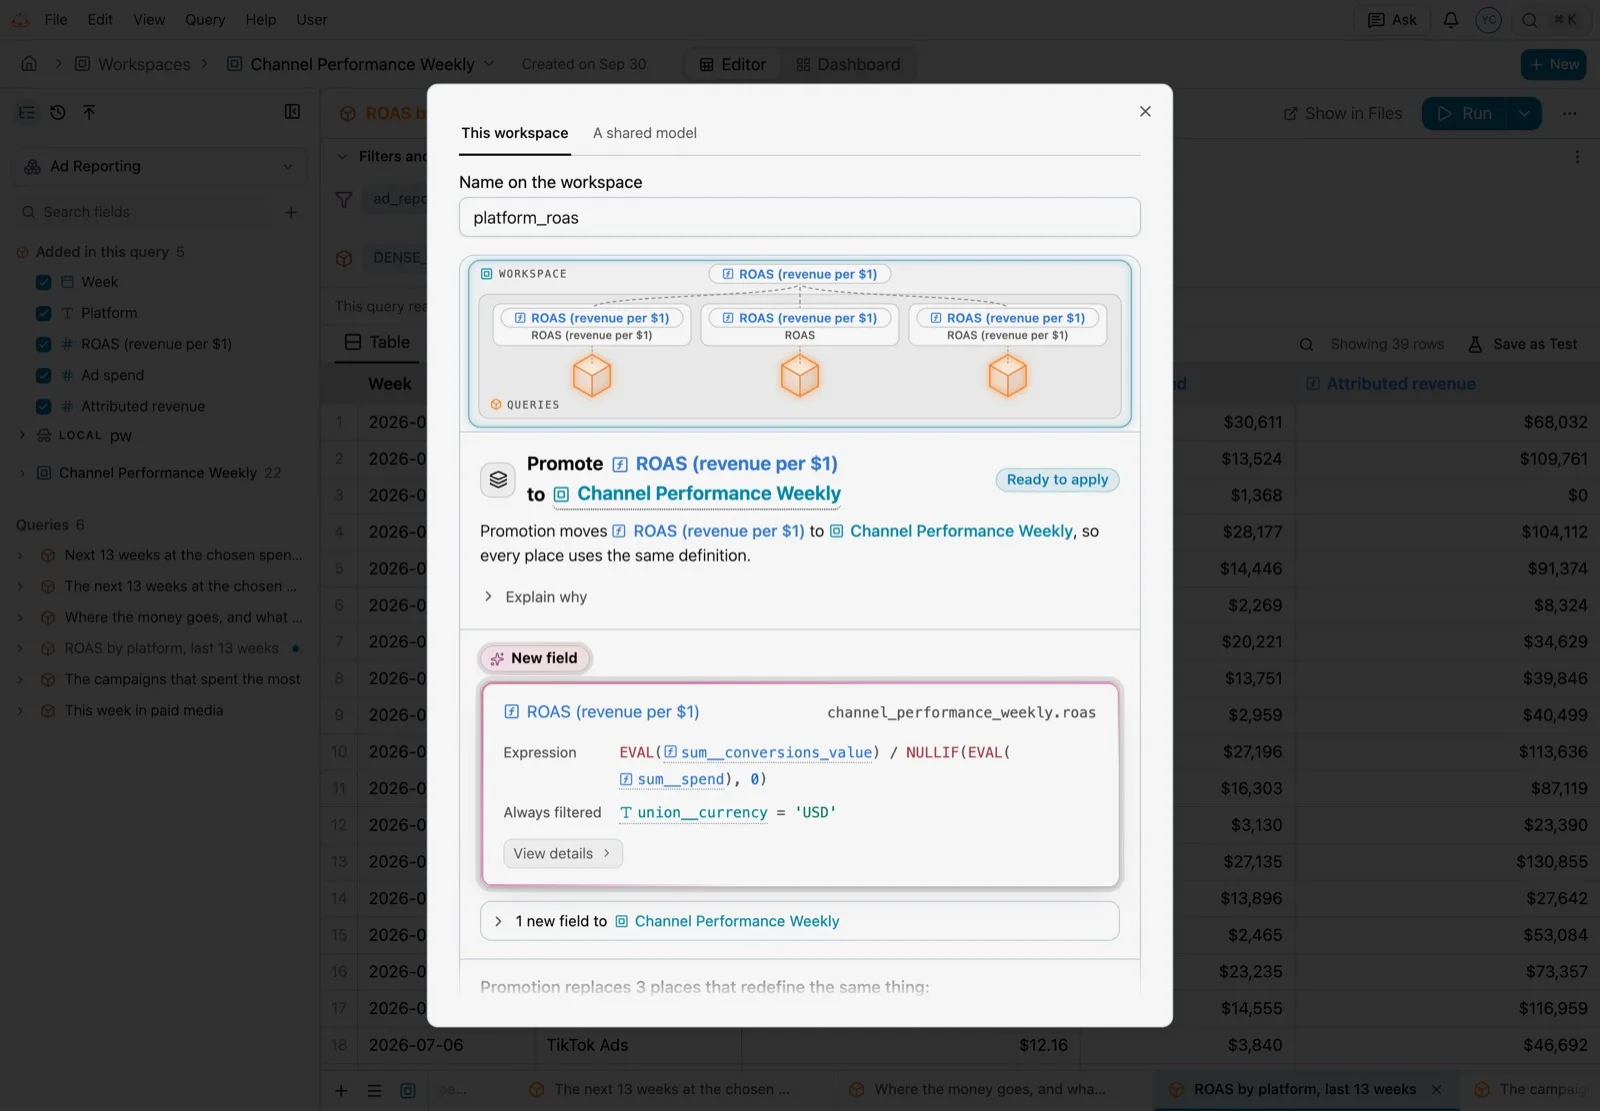Image resolution: width=1600 pixels, height=1111 pixels.
Task: Select This workspace tab
Action: [514, 133]
